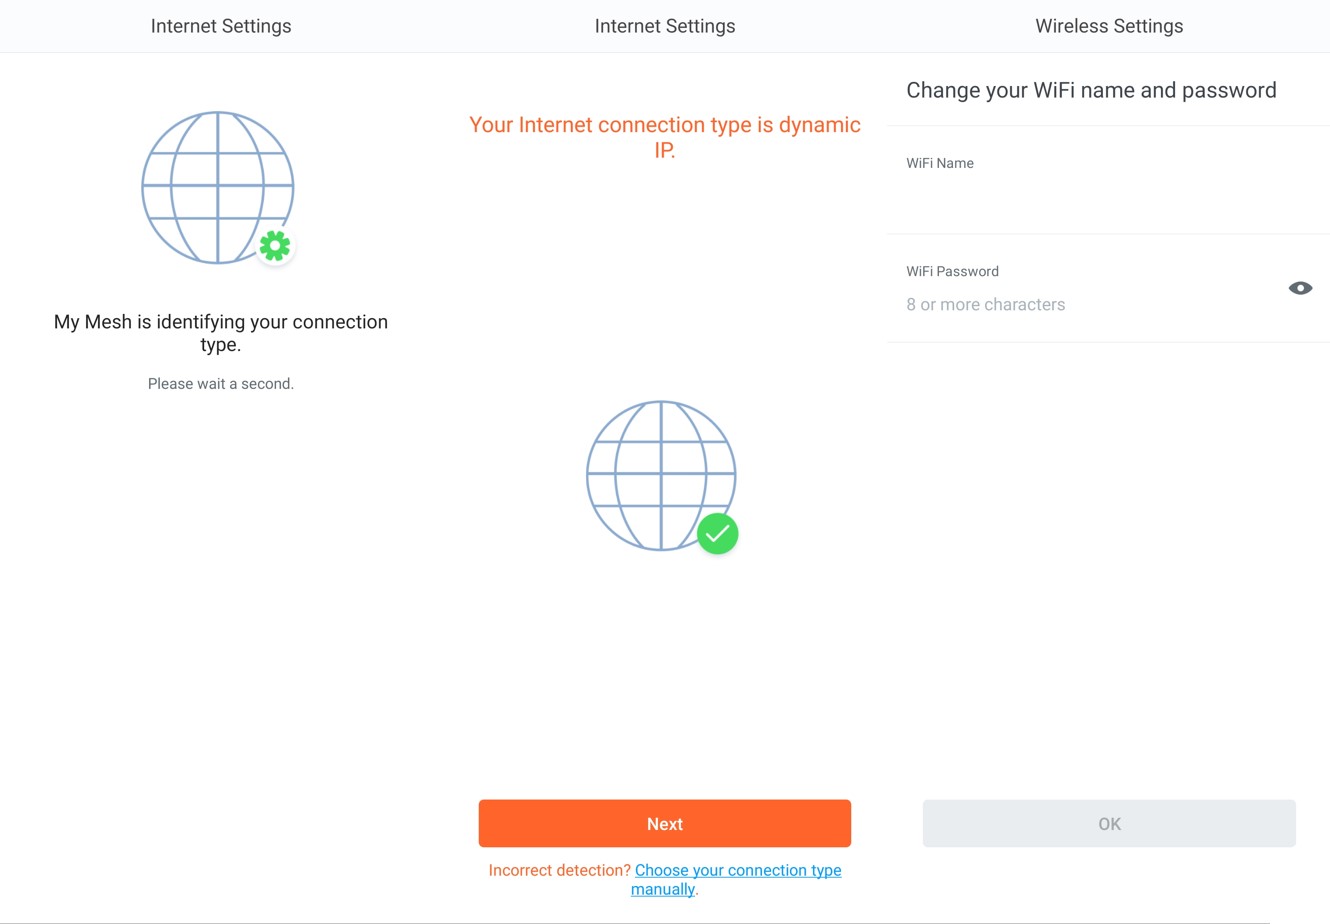Click globe icon with green gear badge
Screen dimensions: 1330x924
pyautogui.click(x=218, y=188)
